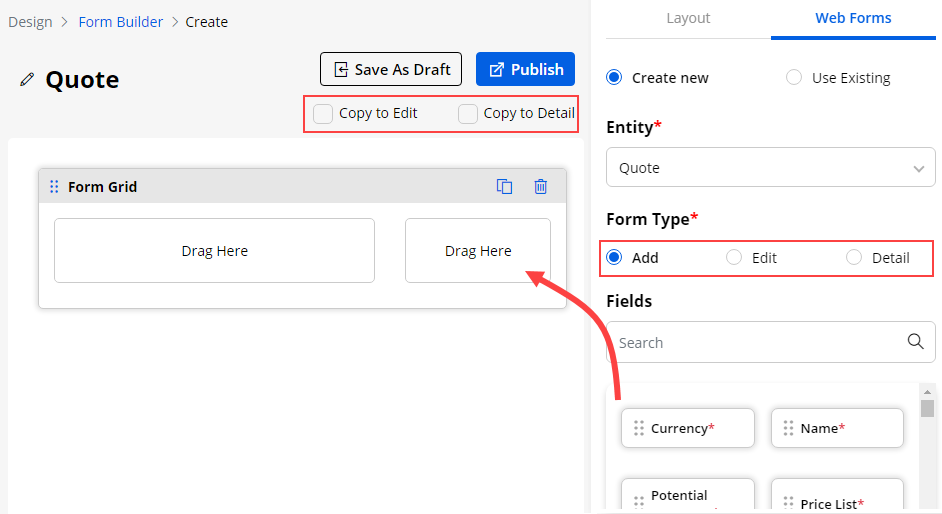Screen dimensions: 942x514
Task: Publish the form
Action: click(x=525, y=69)
